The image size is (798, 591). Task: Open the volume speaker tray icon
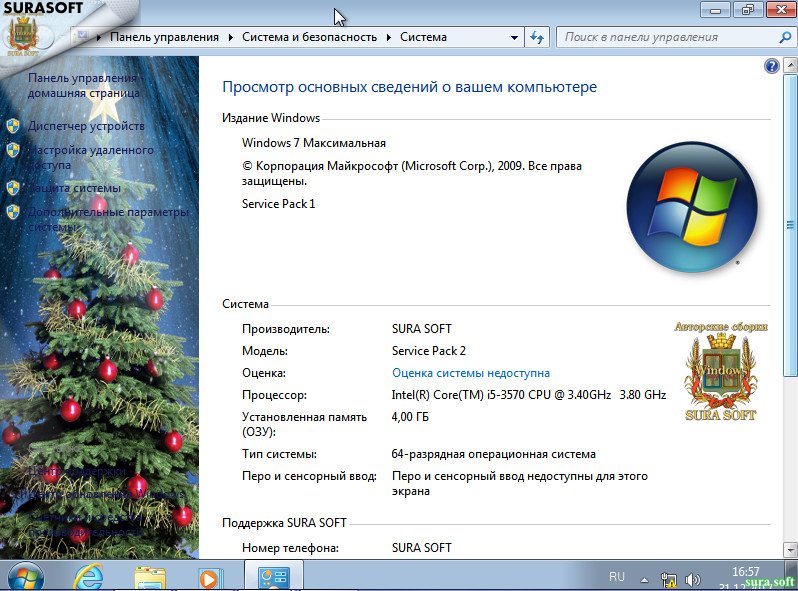click(692, 579)
